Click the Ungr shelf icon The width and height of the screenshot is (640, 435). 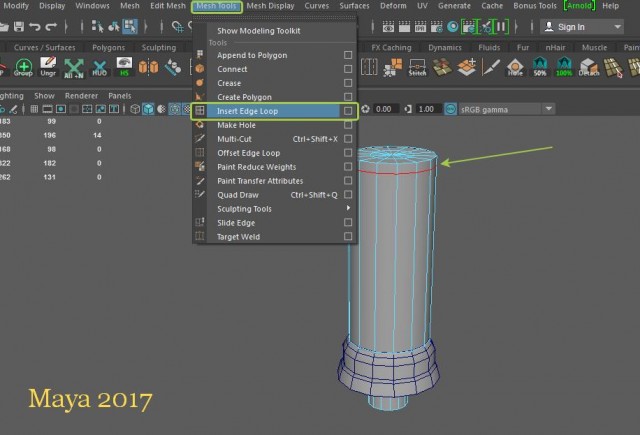tap(48, 67)
